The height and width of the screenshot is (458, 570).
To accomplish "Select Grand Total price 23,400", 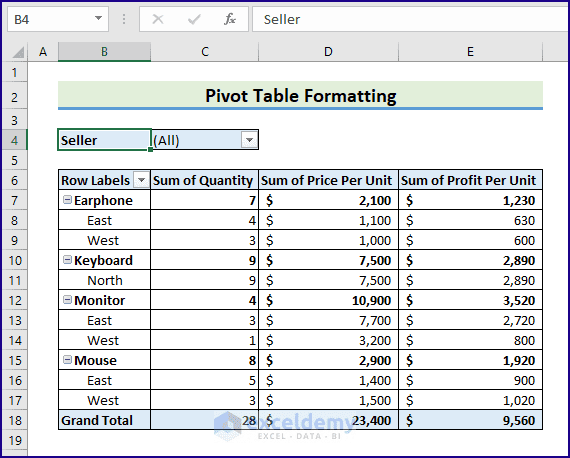I will click(328, 420).
